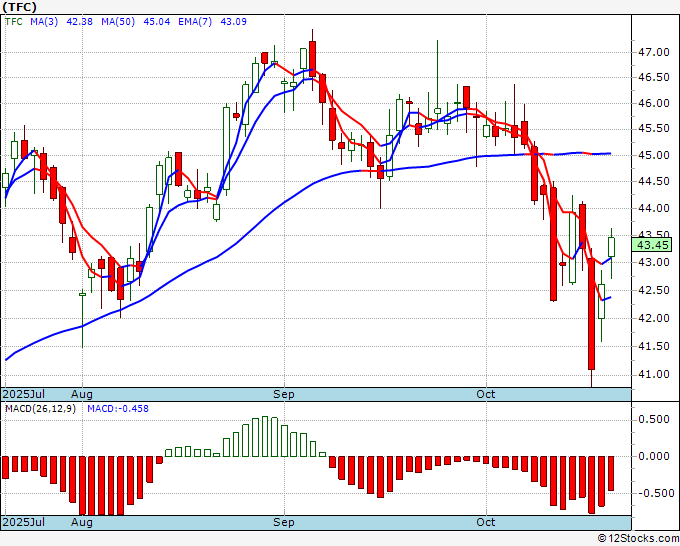Click the 44.50 price axis label

click(x=654, y=181)
